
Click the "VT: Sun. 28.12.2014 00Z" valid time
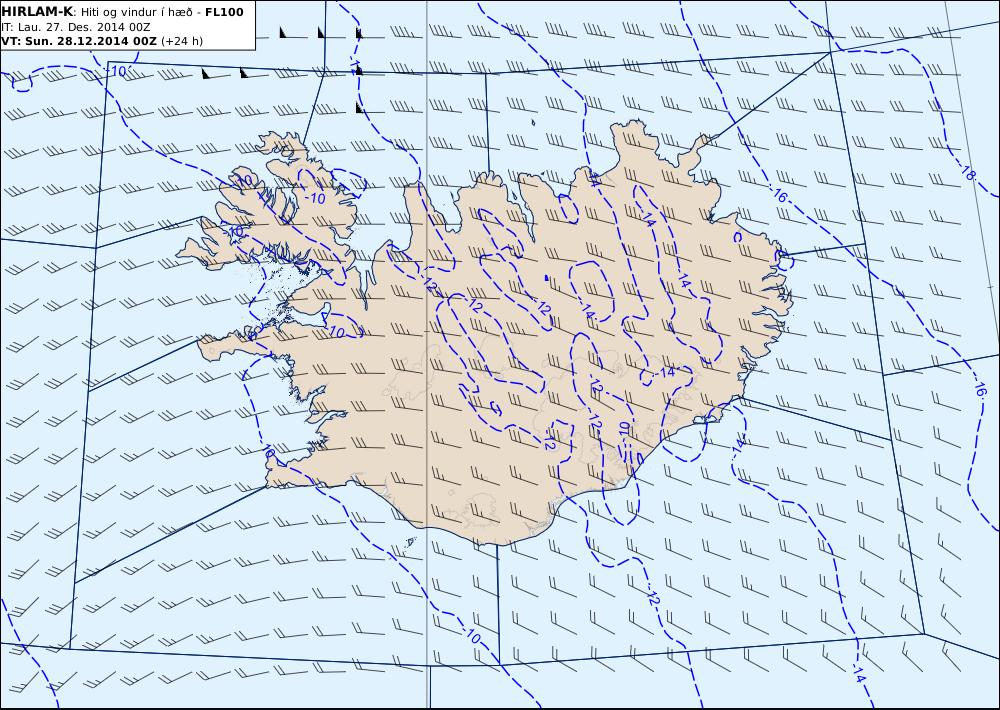pos(79,41)
